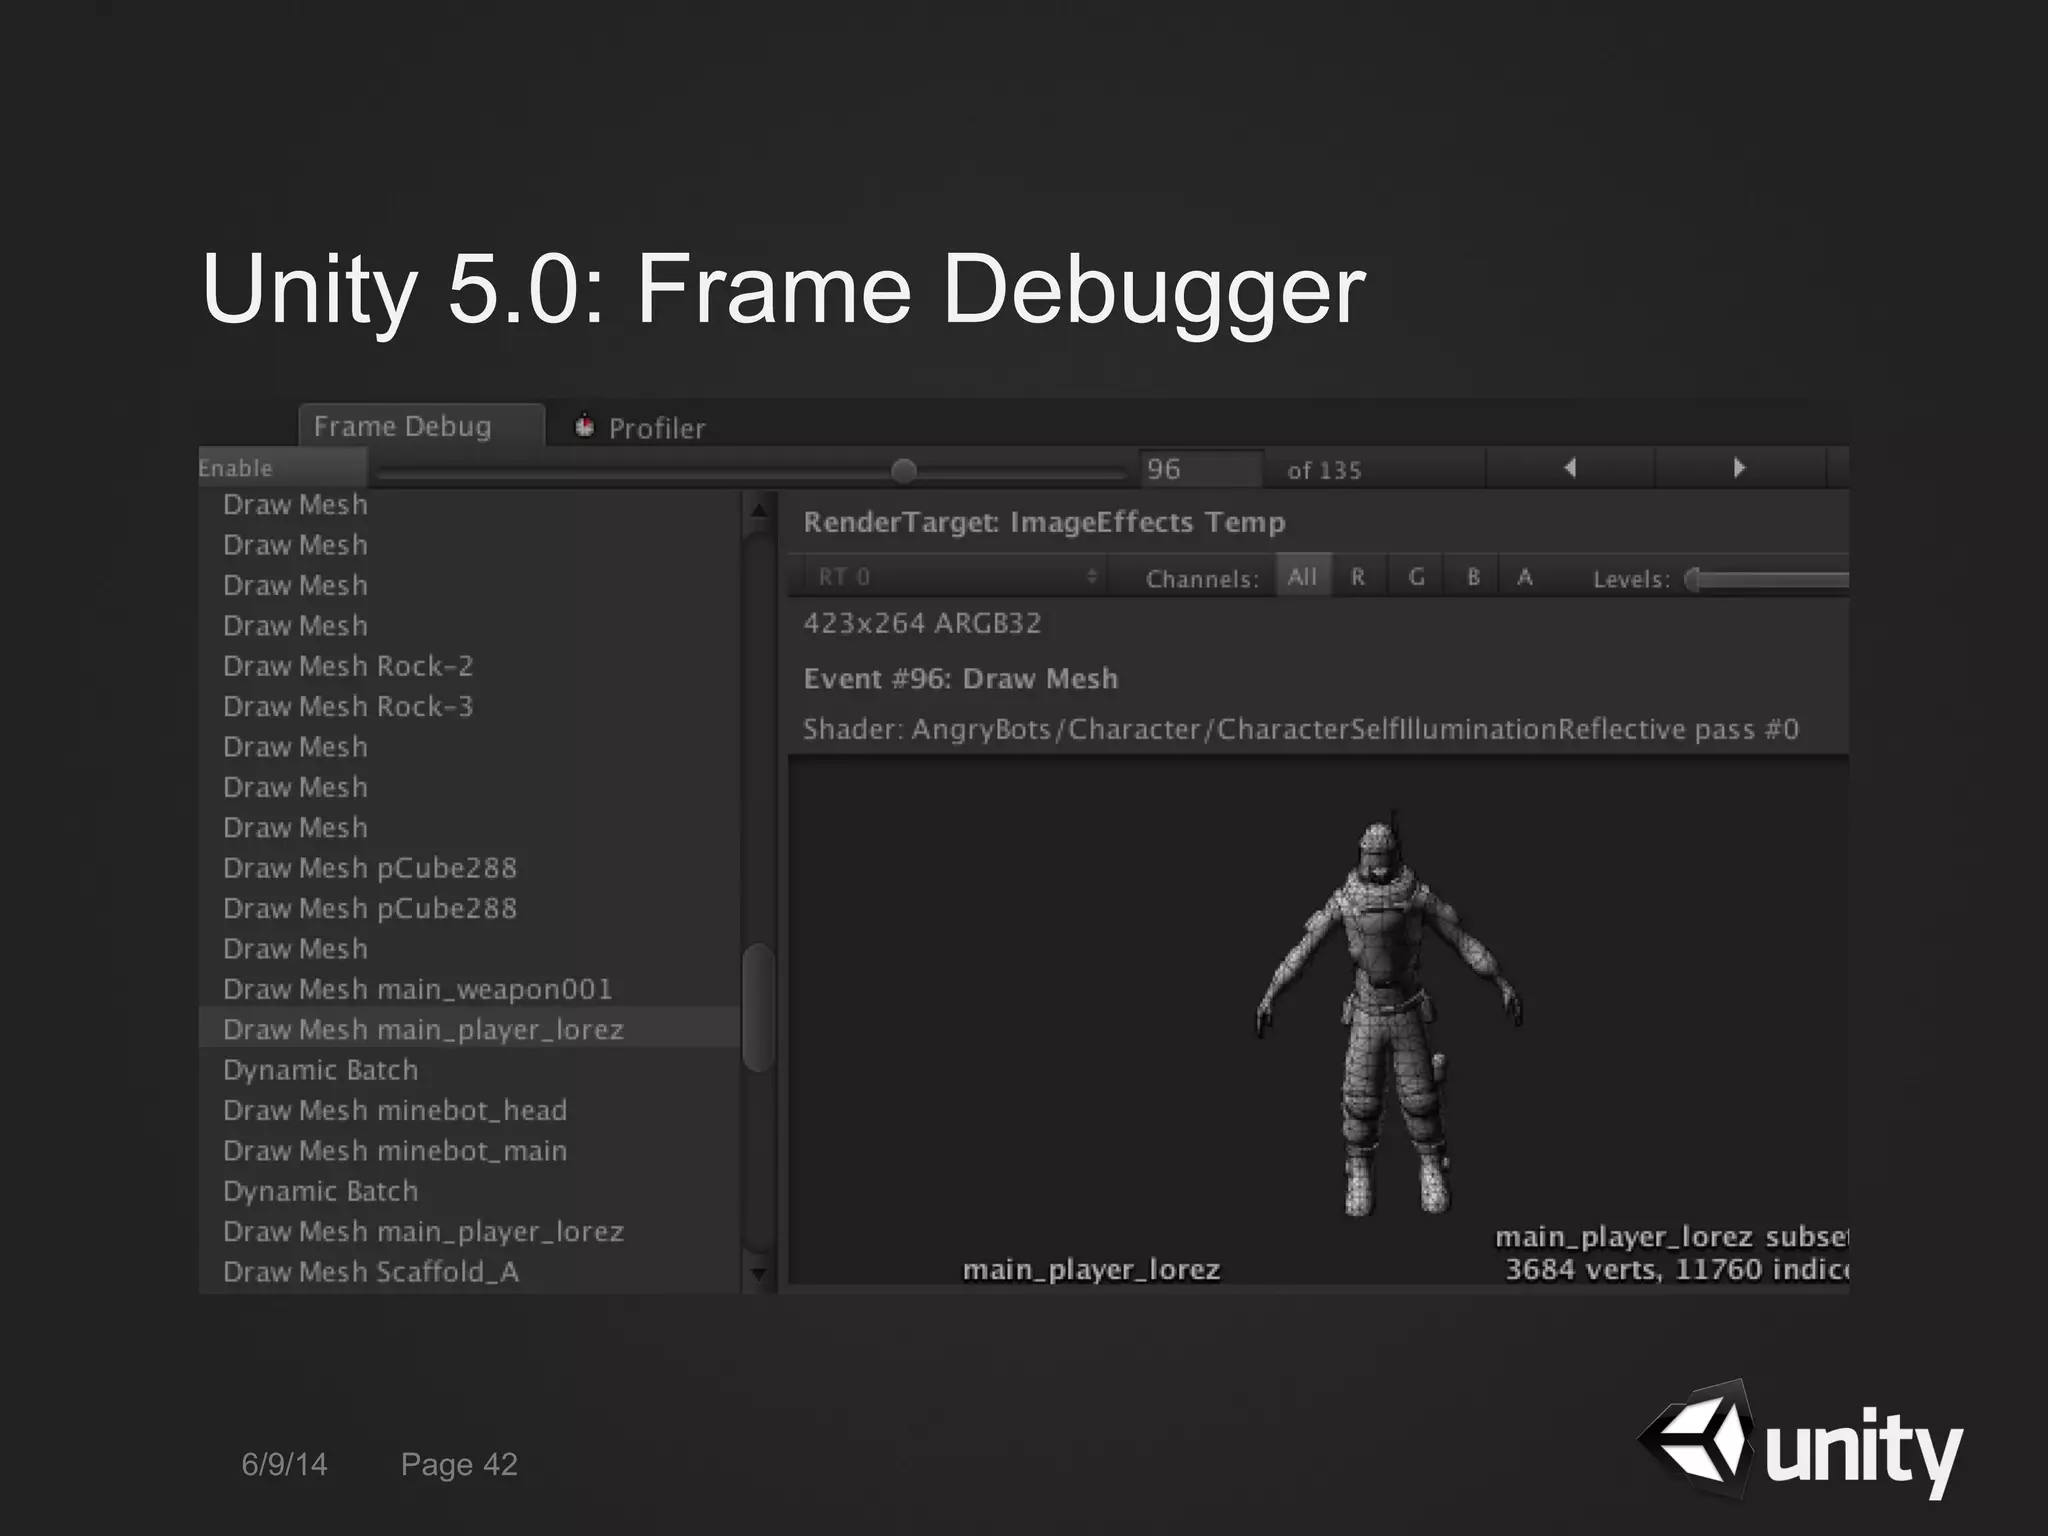The image size is (2048, 1536).
Task: Open the RT 0 render target dropdown
Action: tap(956, 577)
